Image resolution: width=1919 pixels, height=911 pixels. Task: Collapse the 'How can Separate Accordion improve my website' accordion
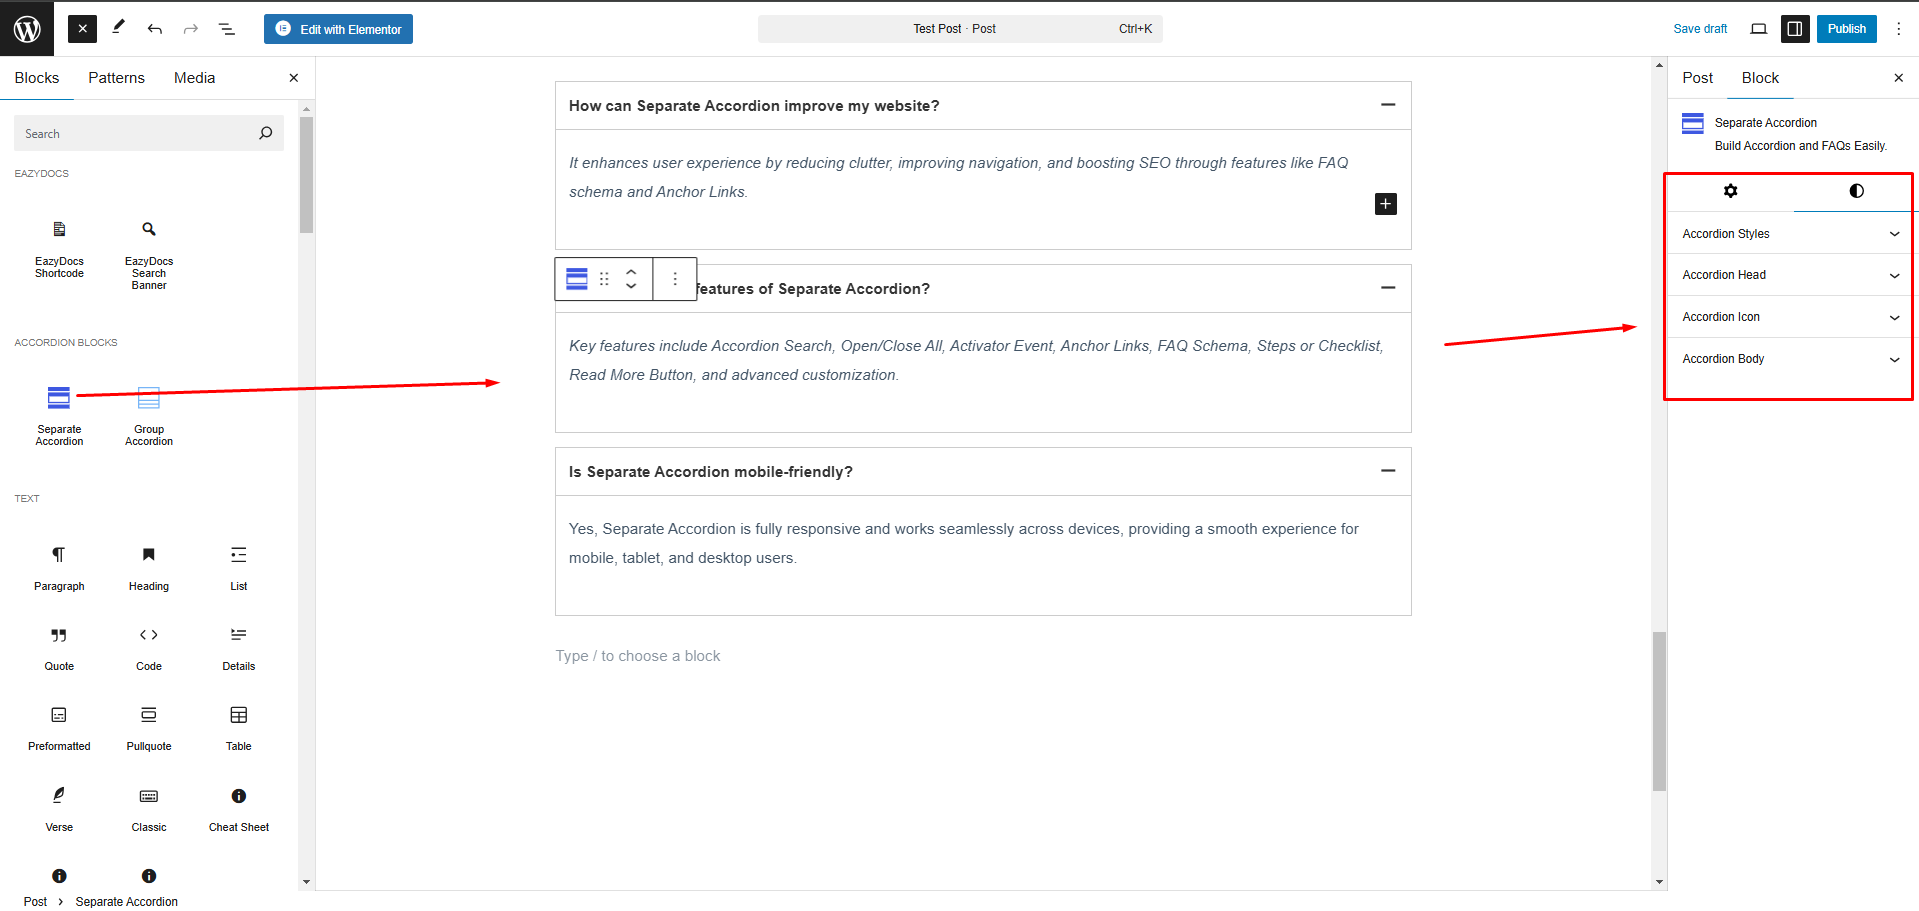pos(1387,104)
